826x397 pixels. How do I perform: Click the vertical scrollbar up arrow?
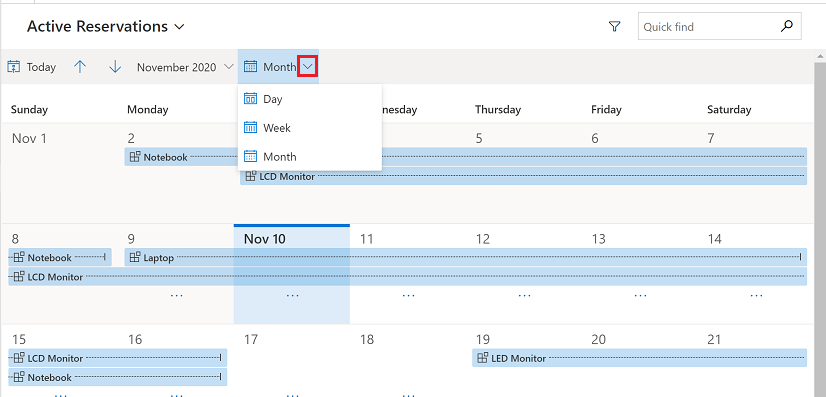click(x=820, y=55)
